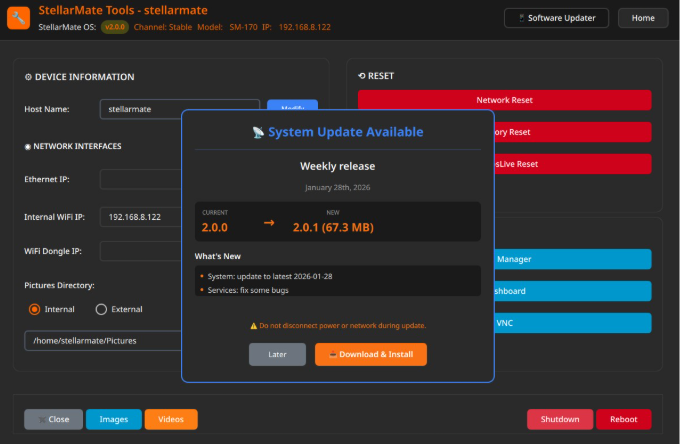This screenshot has width=681, height=444.
Task: Click the v2.0.0 version badge
Action: tap(113, 27)
